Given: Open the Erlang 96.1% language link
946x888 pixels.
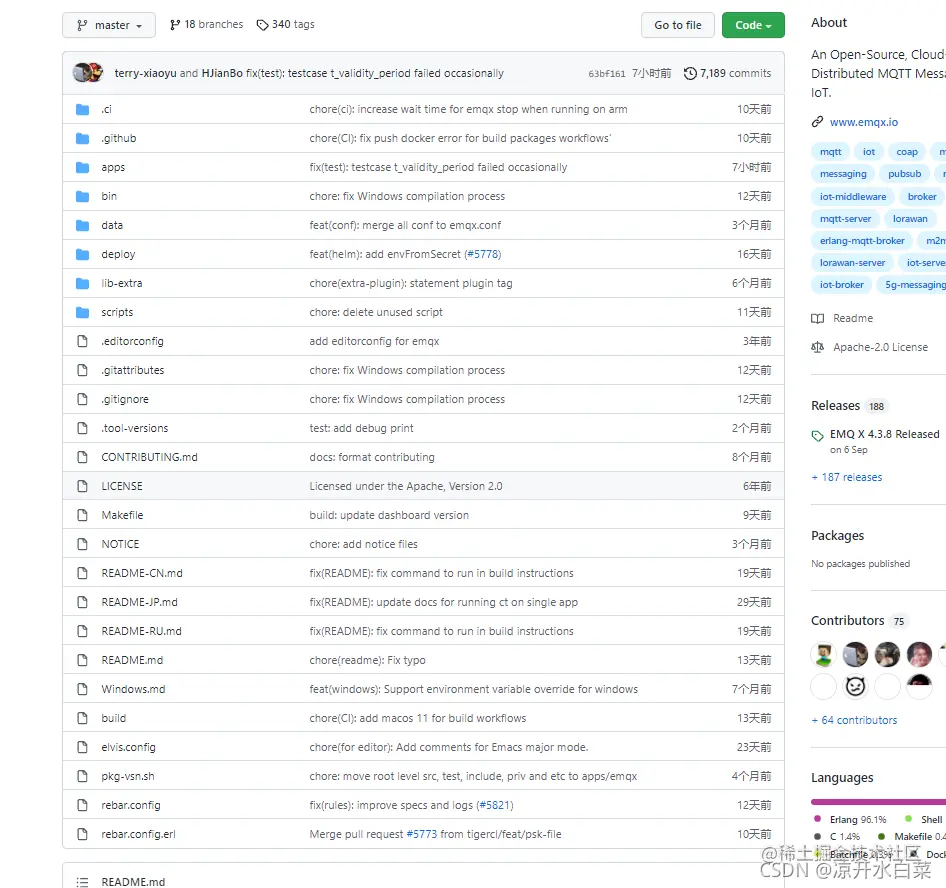Looking at the screenshot, I should (x=857, y=819).
